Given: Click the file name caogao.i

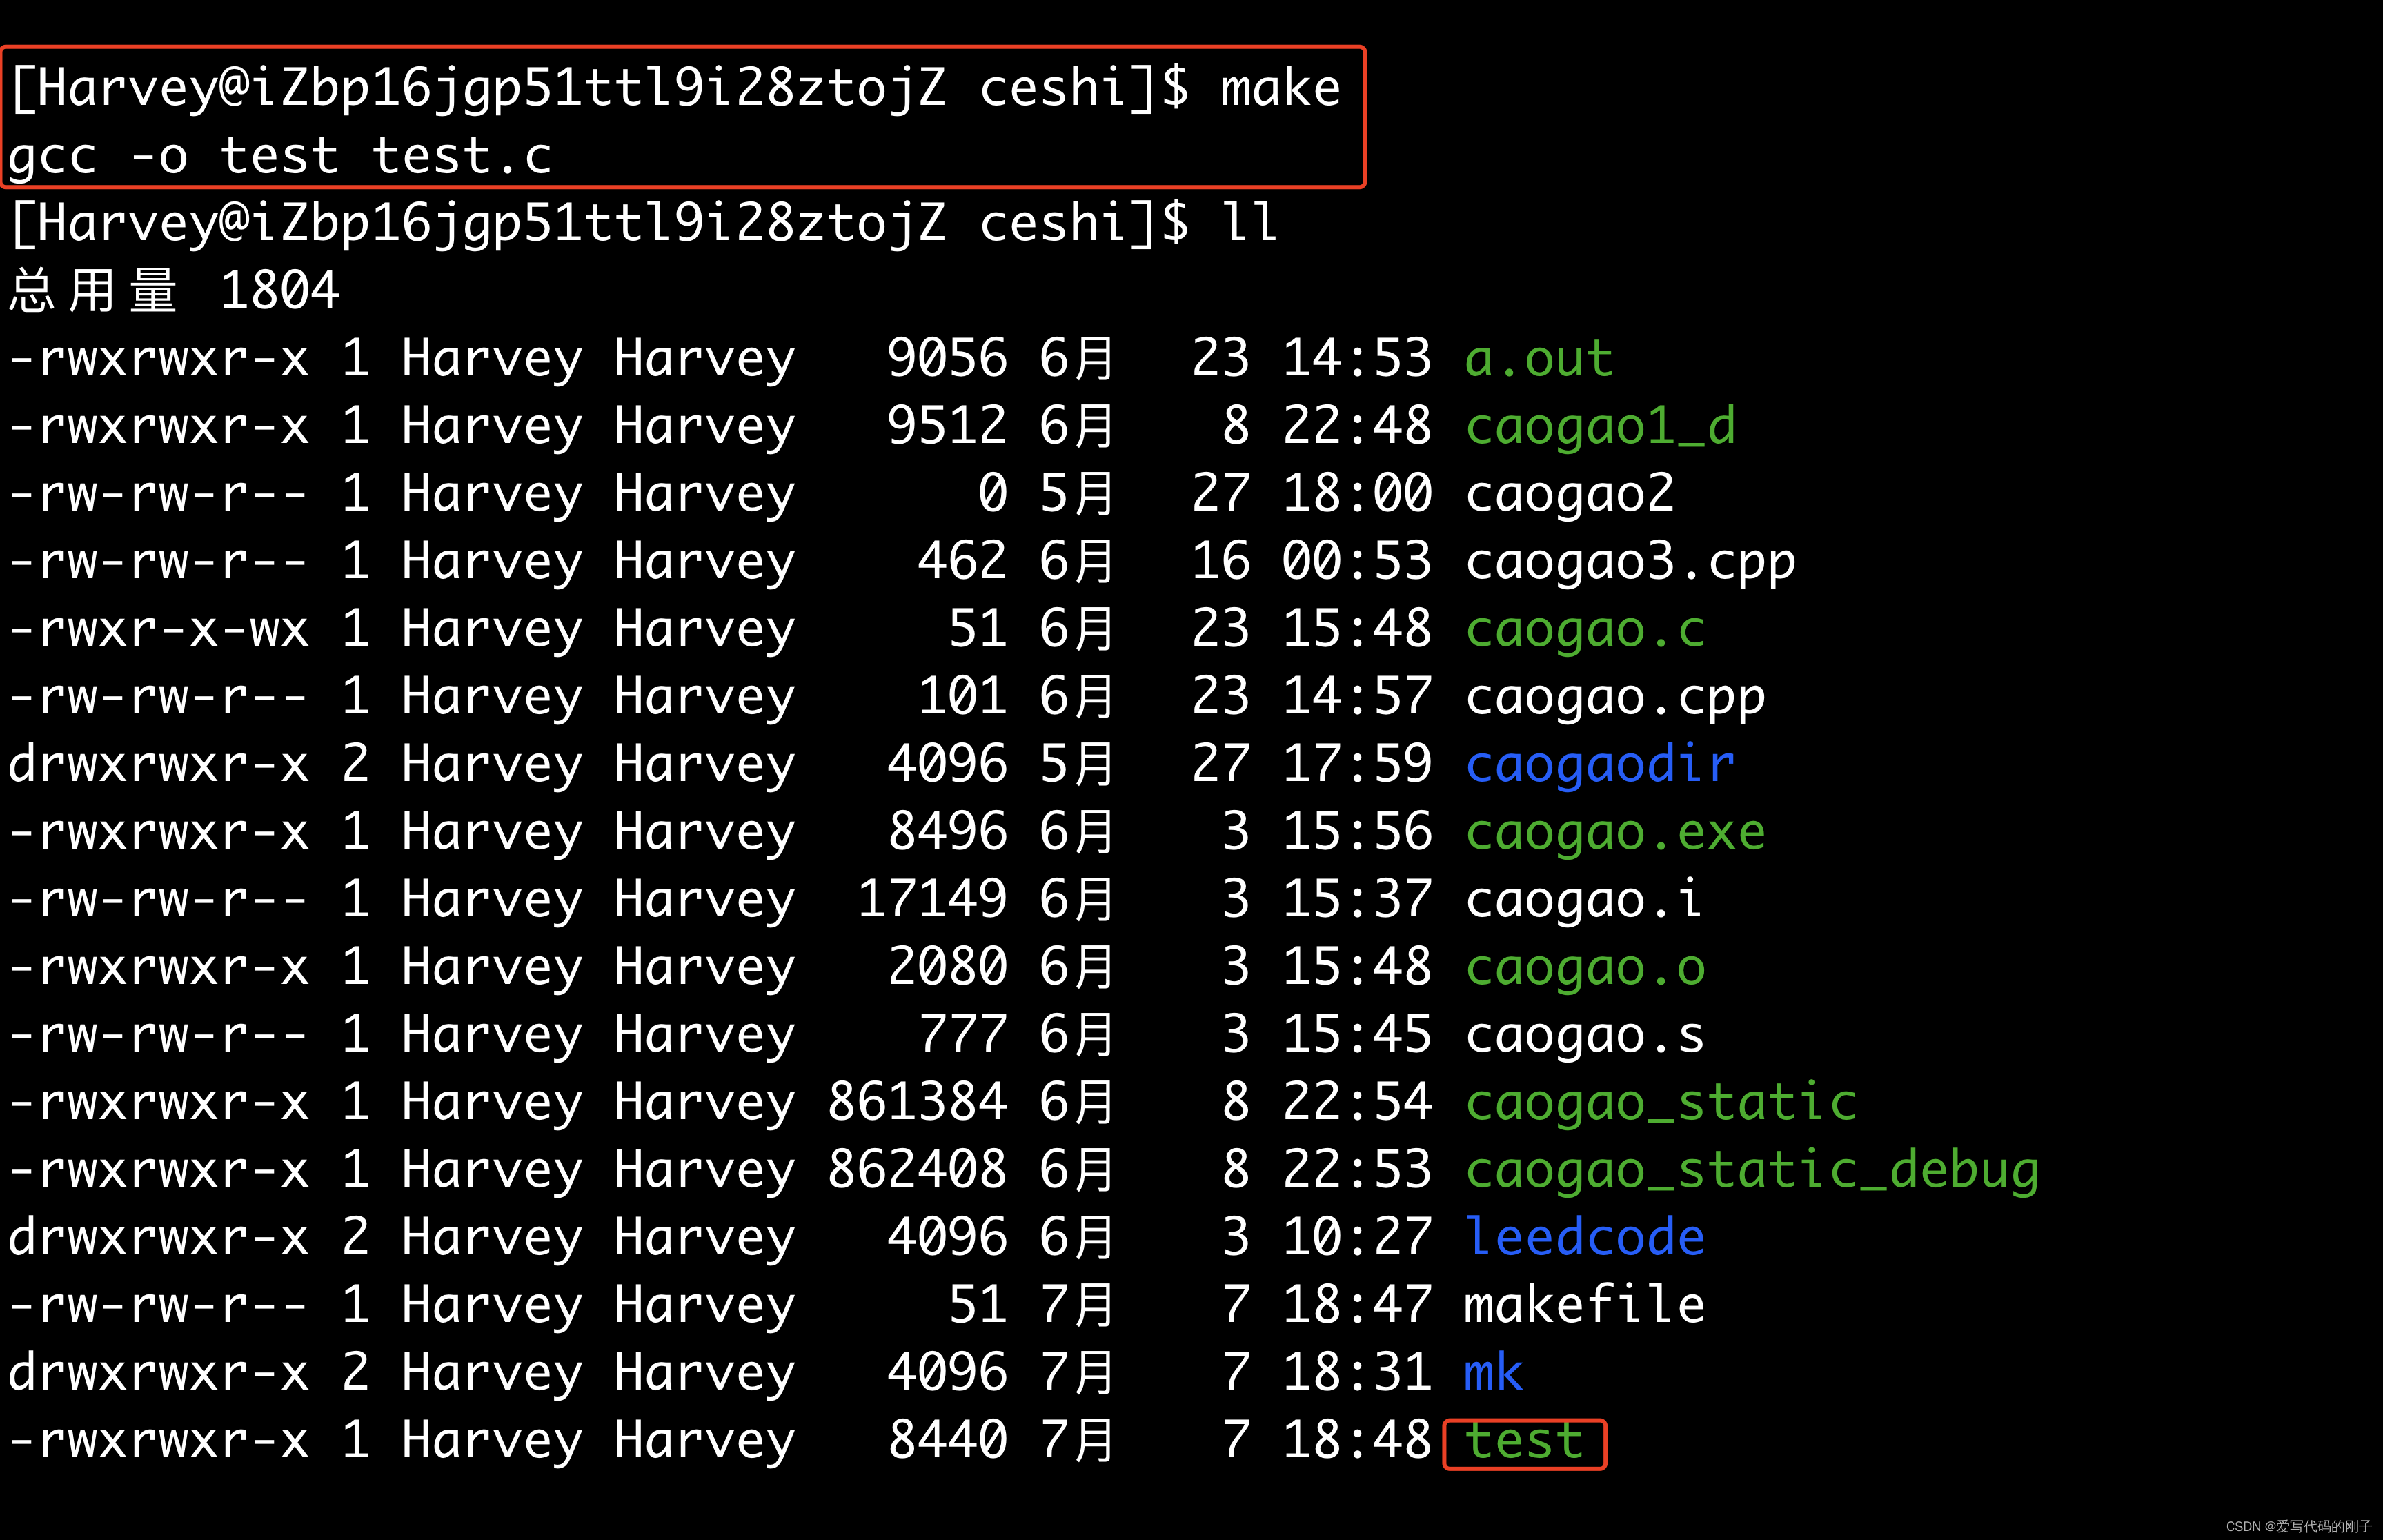Looking at the screenshot, I should [x=1583, y=899].
